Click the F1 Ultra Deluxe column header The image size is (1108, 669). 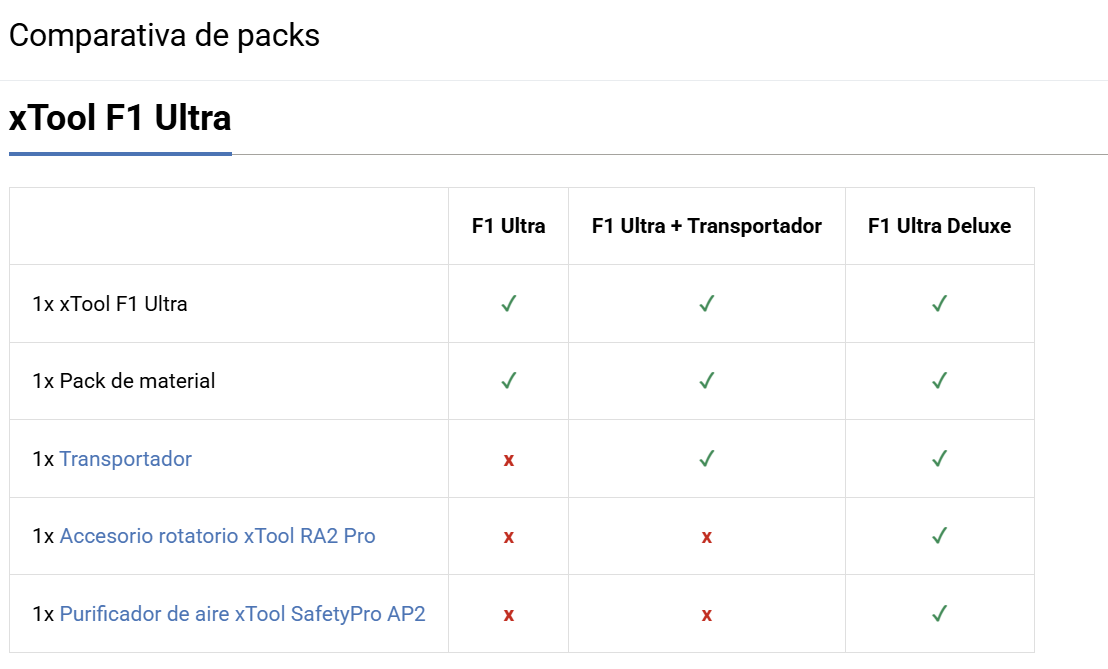939,226
